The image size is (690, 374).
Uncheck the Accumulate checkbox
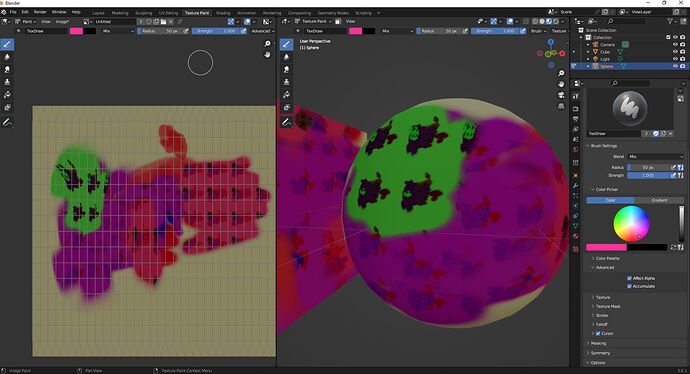coord(629,286)
